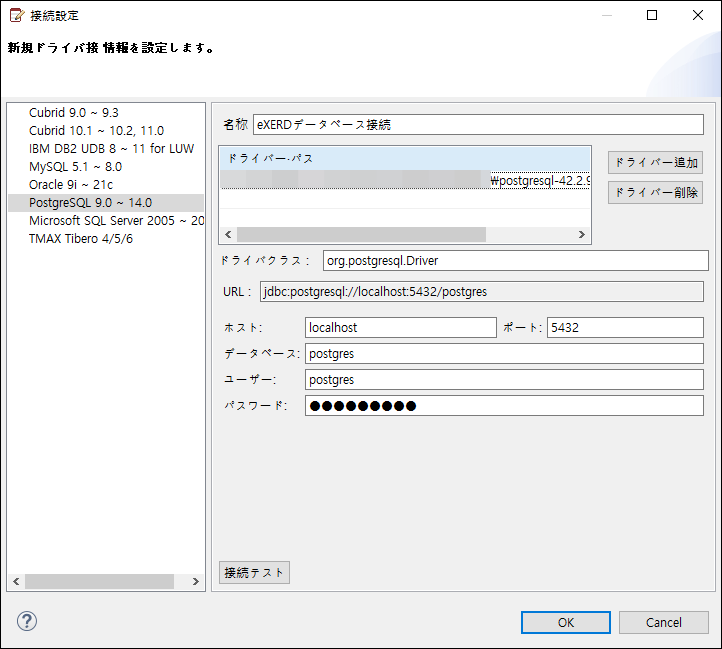This screenshot has height=649, width=722.
Task: Click the ユーザー field containing postgres
Action: click(504, 380)
